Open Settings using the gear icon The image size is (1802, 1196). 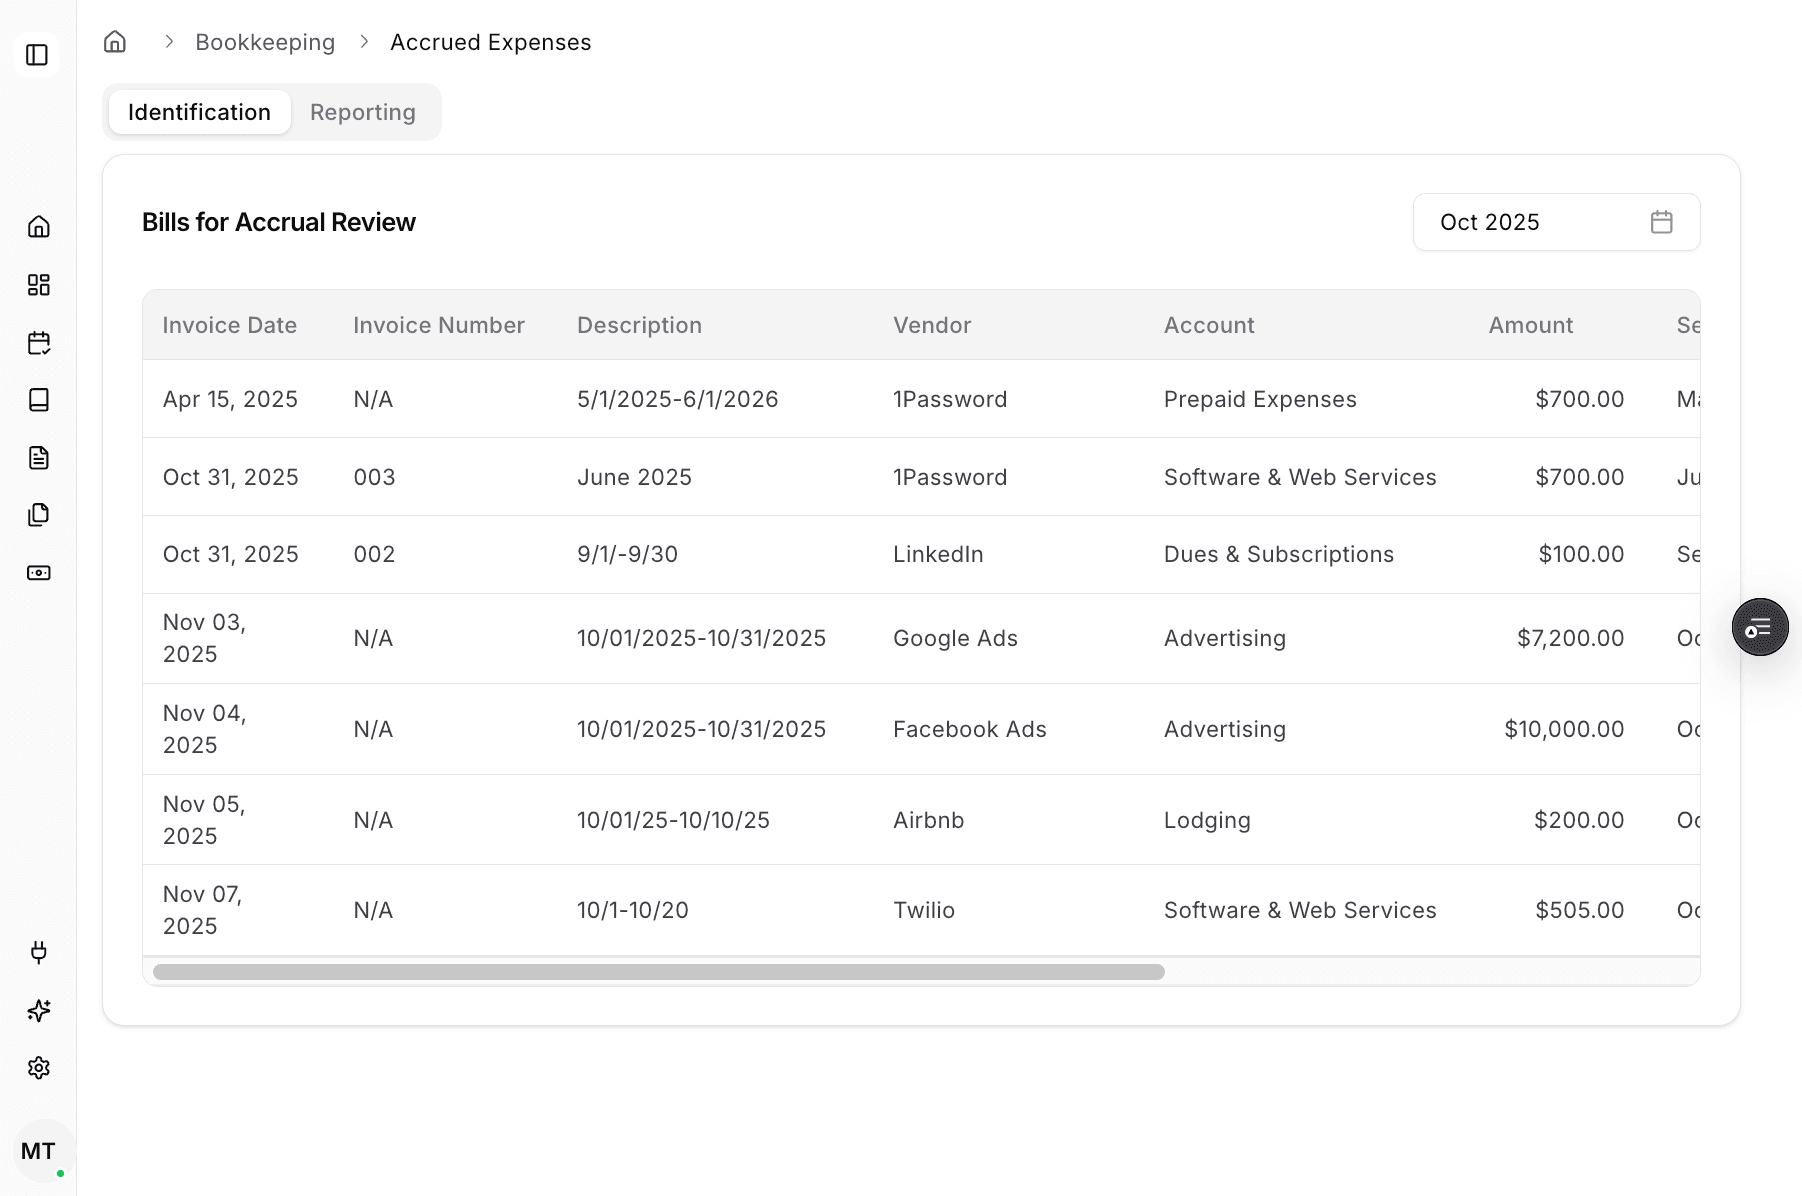[39, 1067]
